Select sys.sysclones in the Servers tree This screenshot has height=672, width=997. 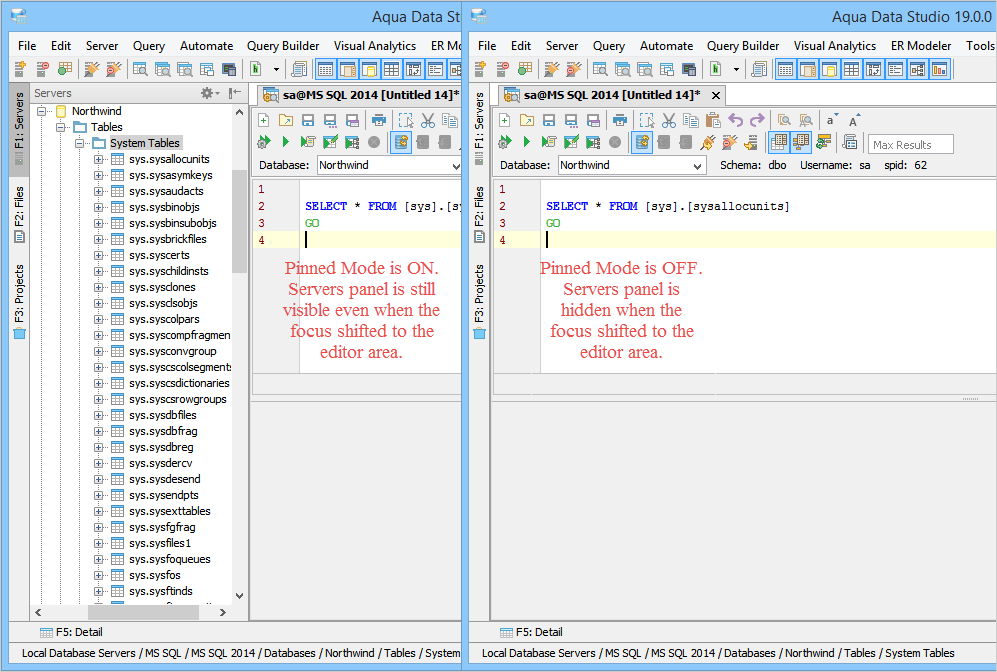tap(162, 287)
